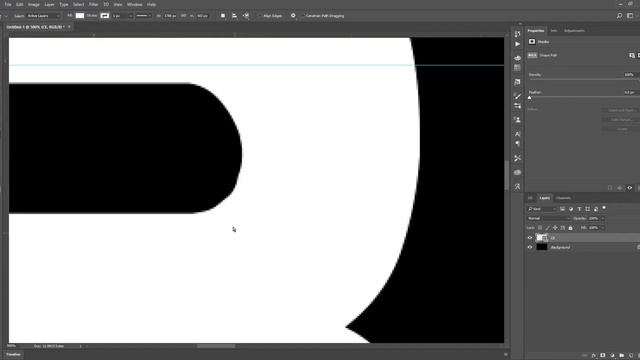Open the Select menu
Viewport: 640px width, 360px height.
(78, 4)
